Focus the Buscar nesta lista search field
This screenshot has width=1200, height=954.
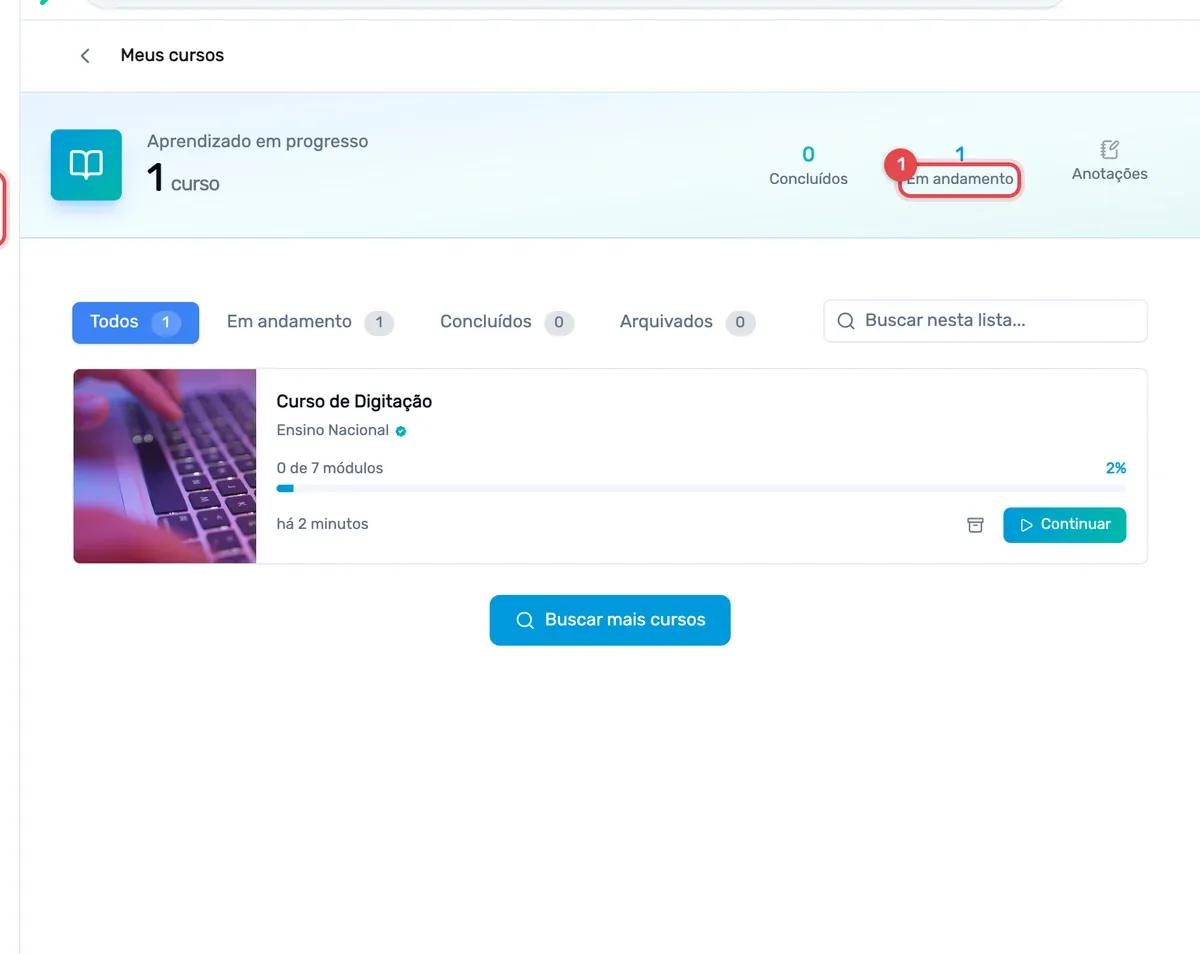985,321
